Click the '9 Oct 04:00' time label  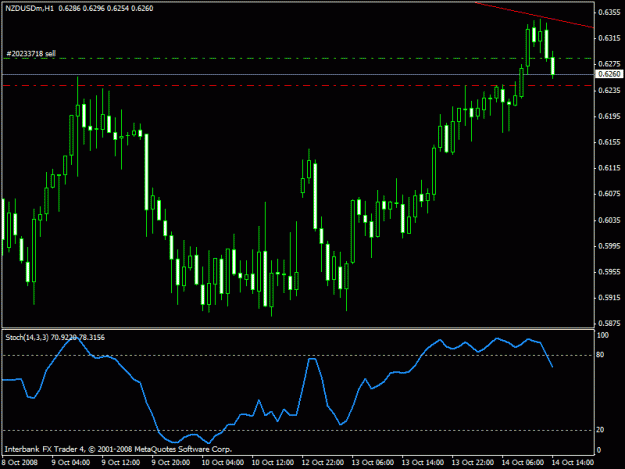point(71,463)
